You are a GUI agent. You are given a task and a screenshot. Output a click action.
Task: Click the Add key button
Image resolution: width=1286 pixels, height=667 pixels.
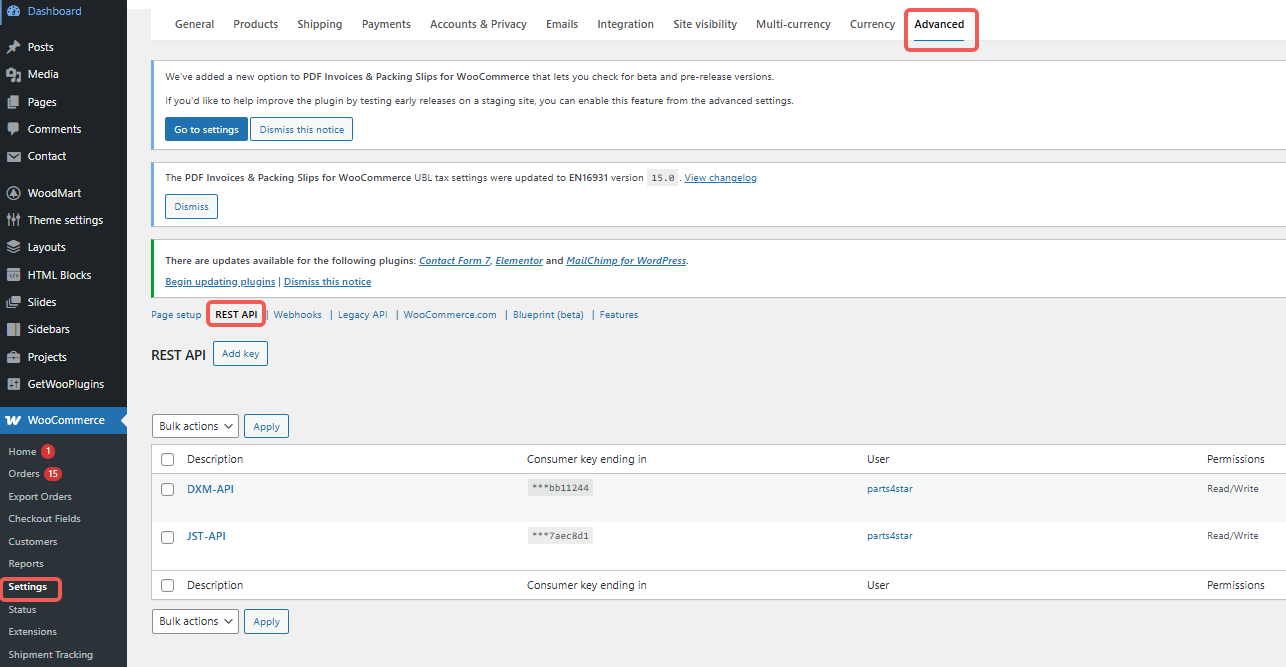click(240, 353)
